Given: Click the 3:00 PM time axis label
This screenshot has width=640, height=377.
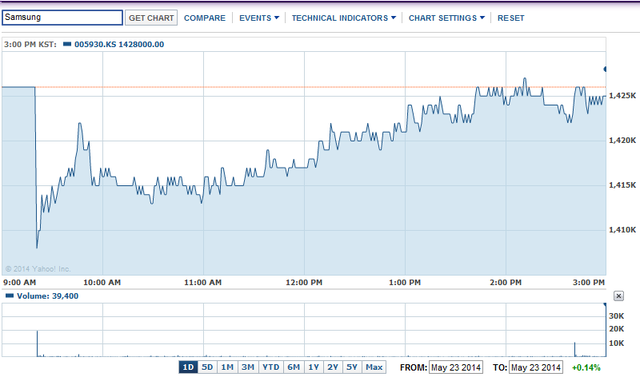Looking at the screenshot, I should [x=589, y=282].
